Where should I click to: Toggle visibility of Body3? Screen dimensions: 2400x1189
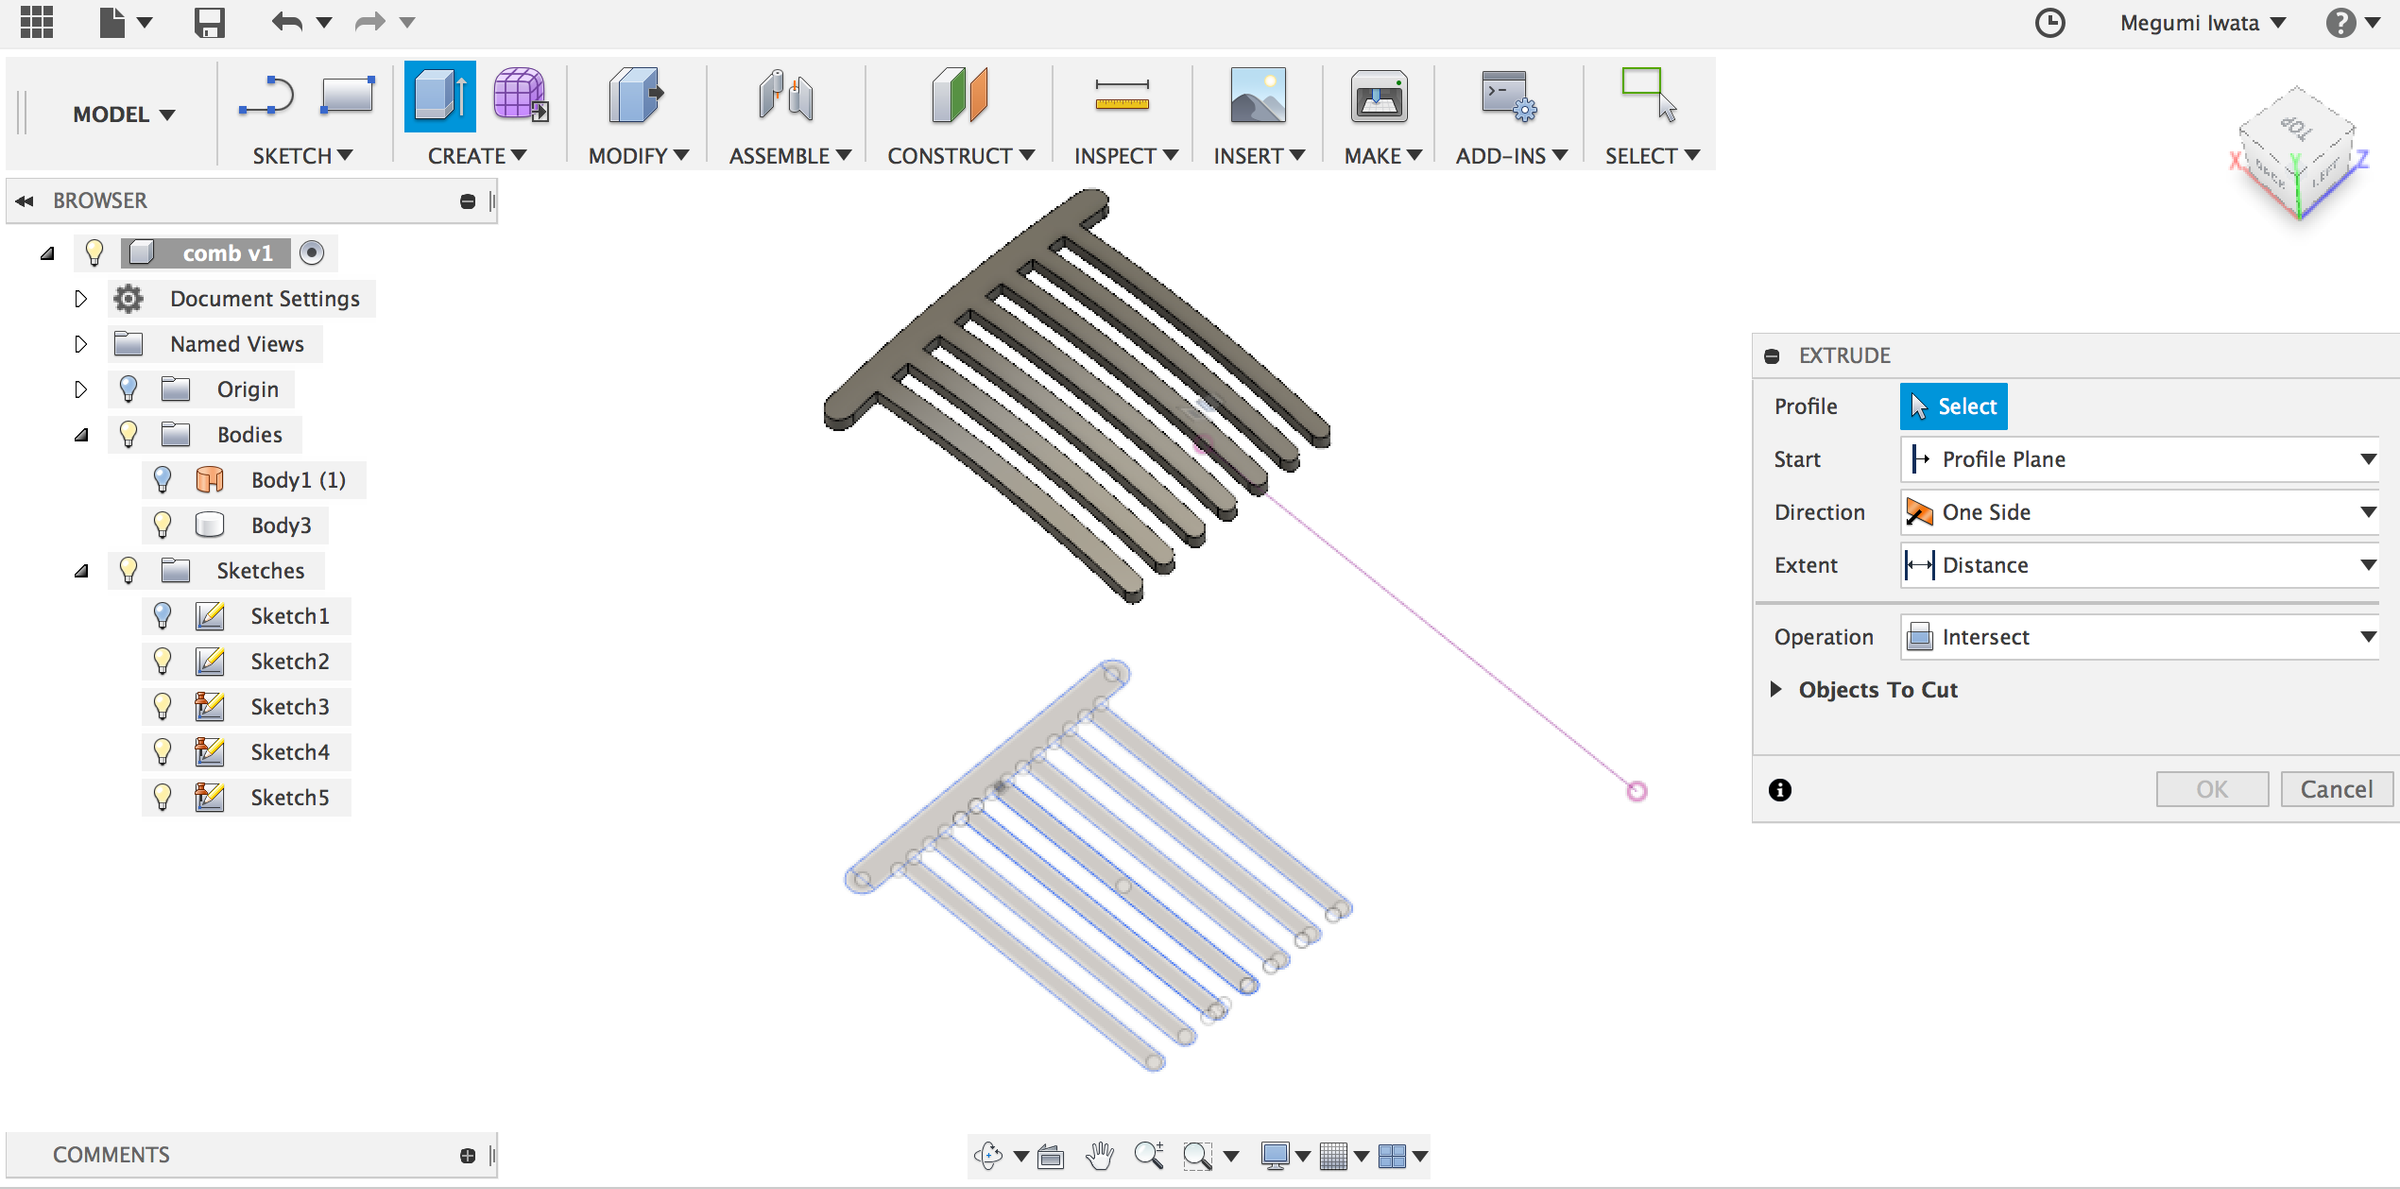pyautogui.click(x=163, y=524)
